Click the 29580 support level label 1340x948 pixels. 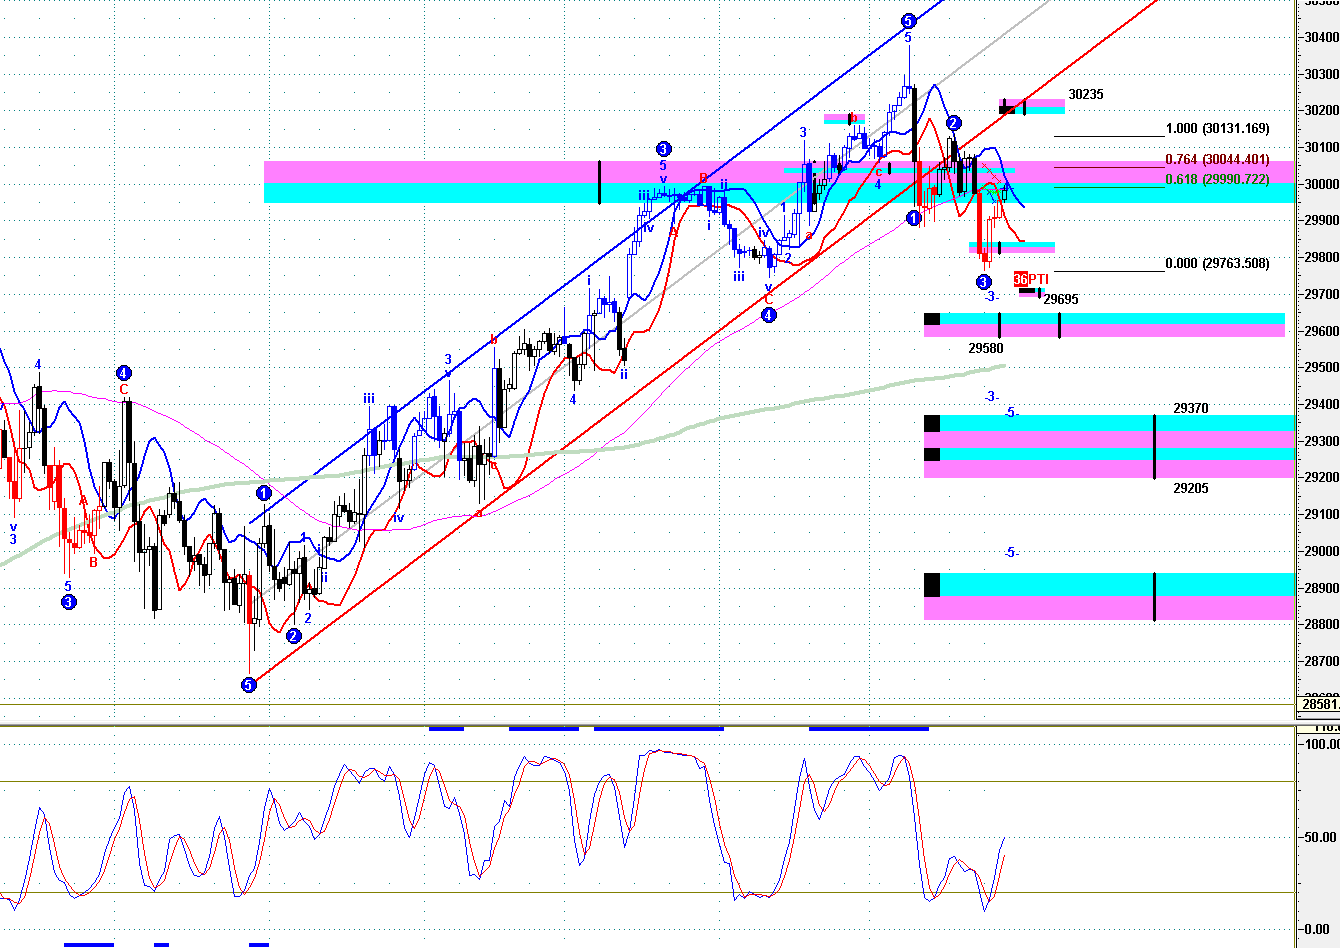click(x=986, y=349)
